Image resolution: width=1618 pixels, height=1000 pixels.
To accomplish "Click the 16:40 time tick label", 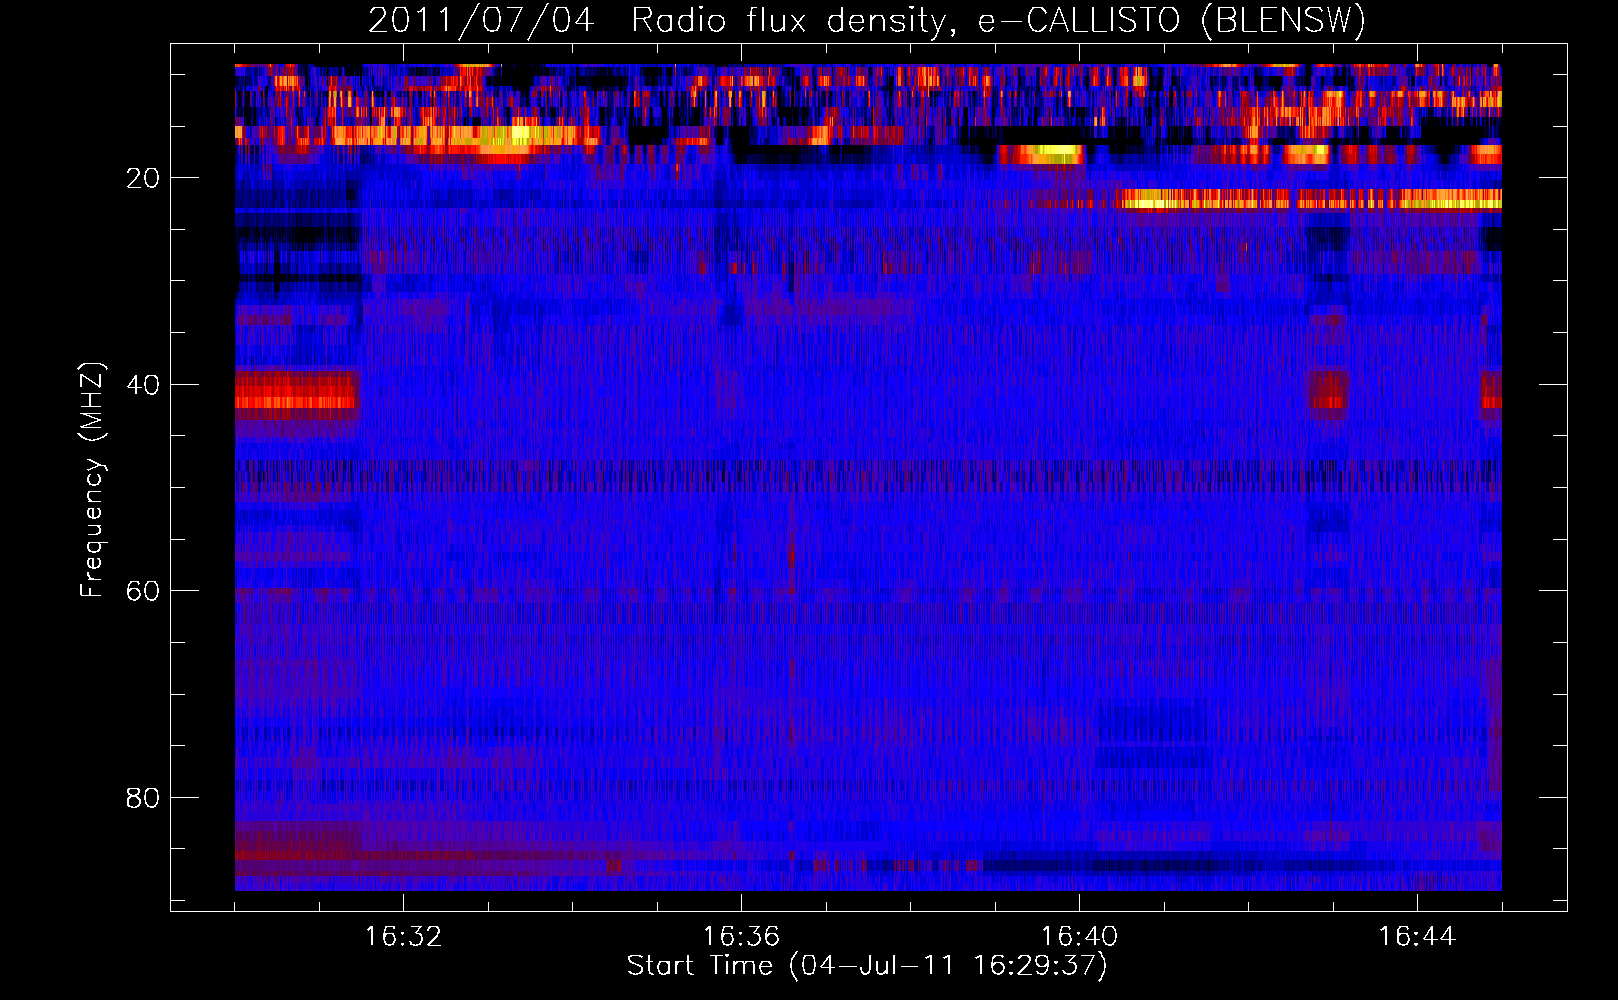I will pyautogui.click(x=1079, y=937).
